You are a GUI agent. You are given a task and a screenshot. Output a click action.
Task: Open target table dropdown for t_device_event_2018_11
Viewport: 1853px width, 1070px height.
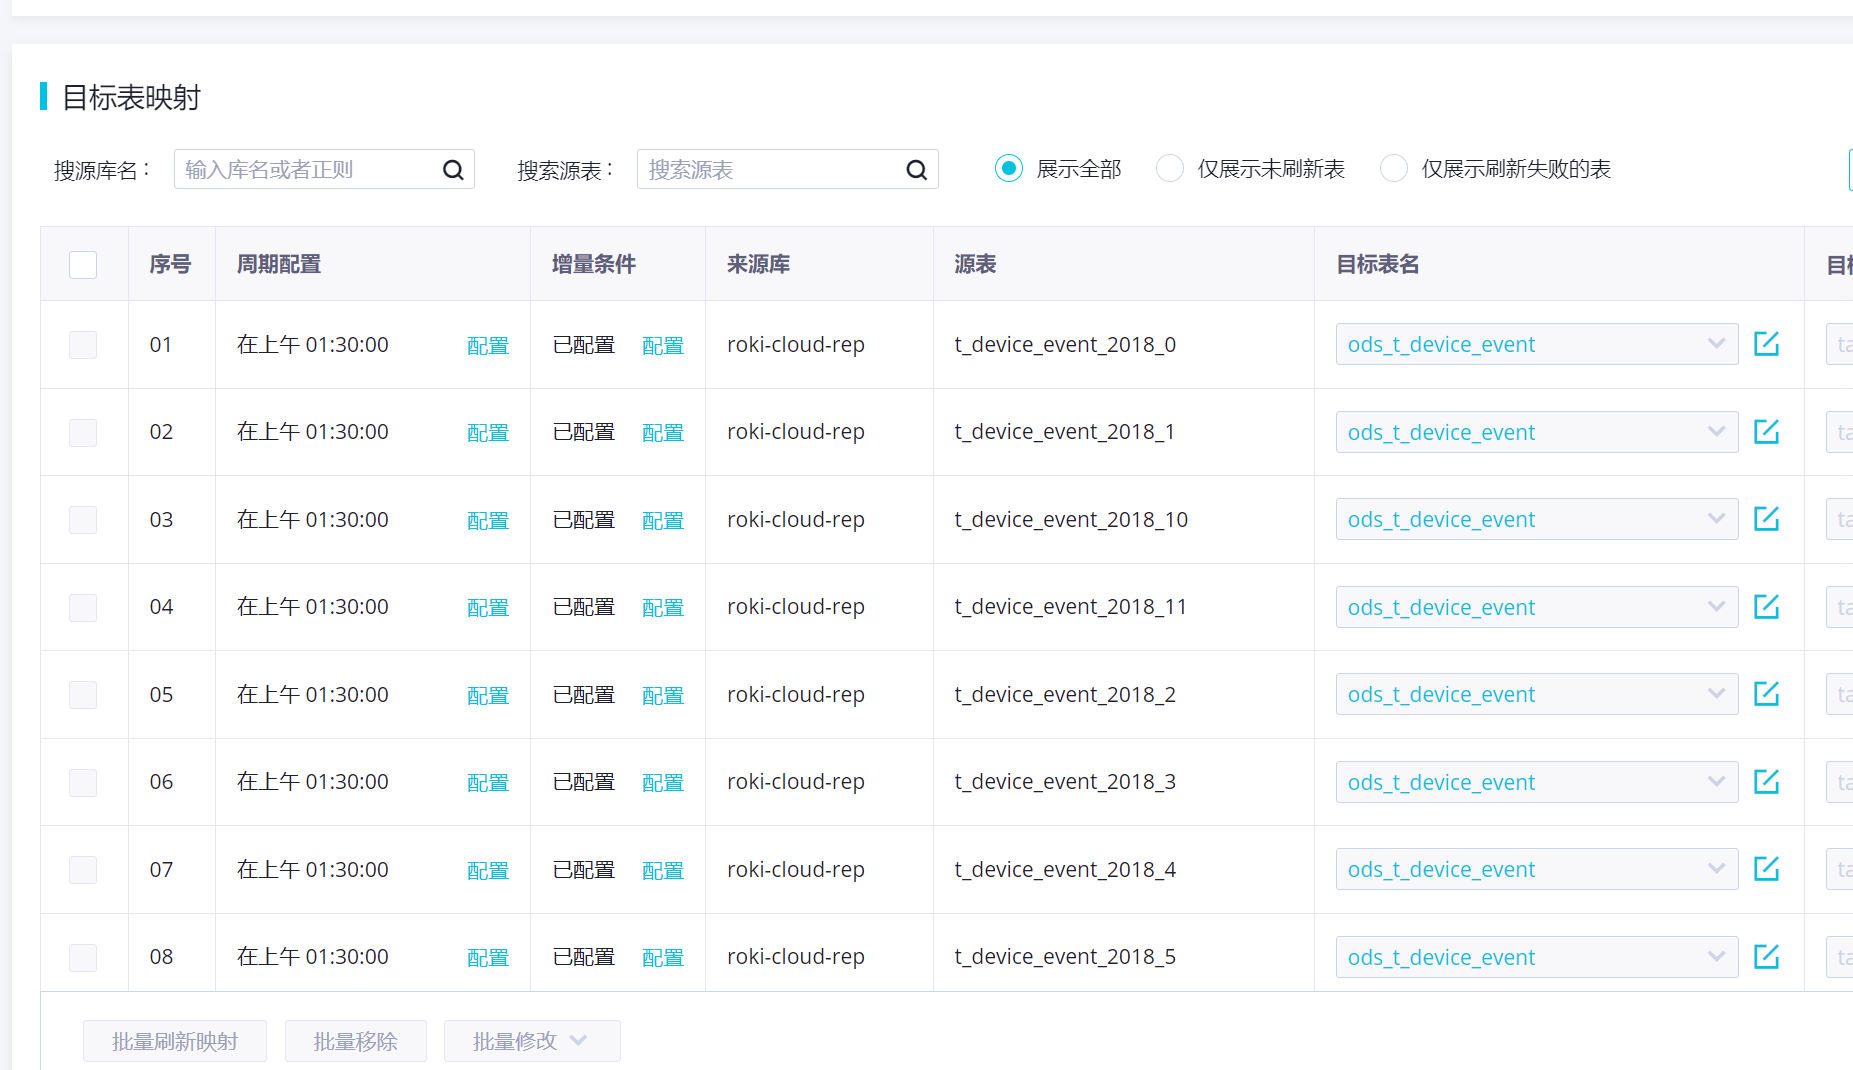(x=1537, y=607)
